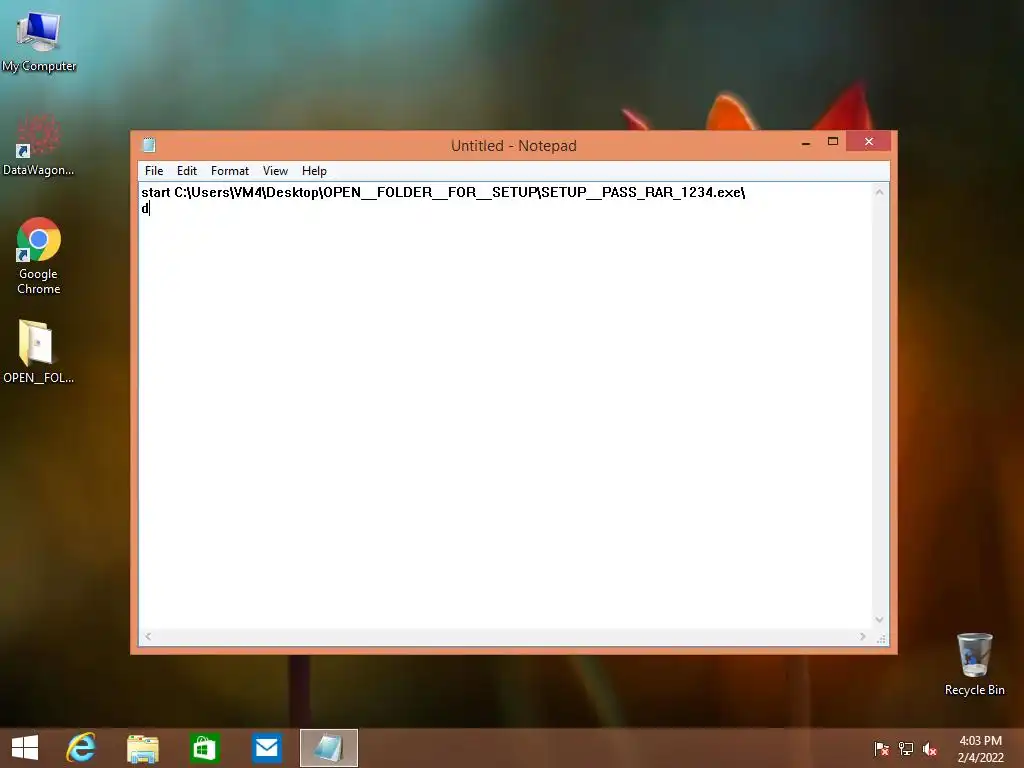The height and width of the screenshot is (768, 1024).
Task: Click the vertical scrollbar down arrow
Action: [880, 620]
